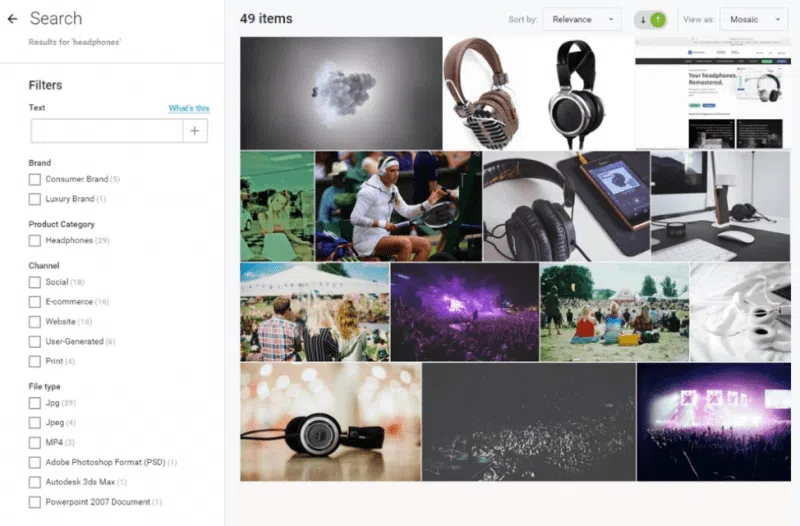Open the purple concert crowd thumbnail
The image size is (800, 526).
pyautogui.click(x=465, y=312)
